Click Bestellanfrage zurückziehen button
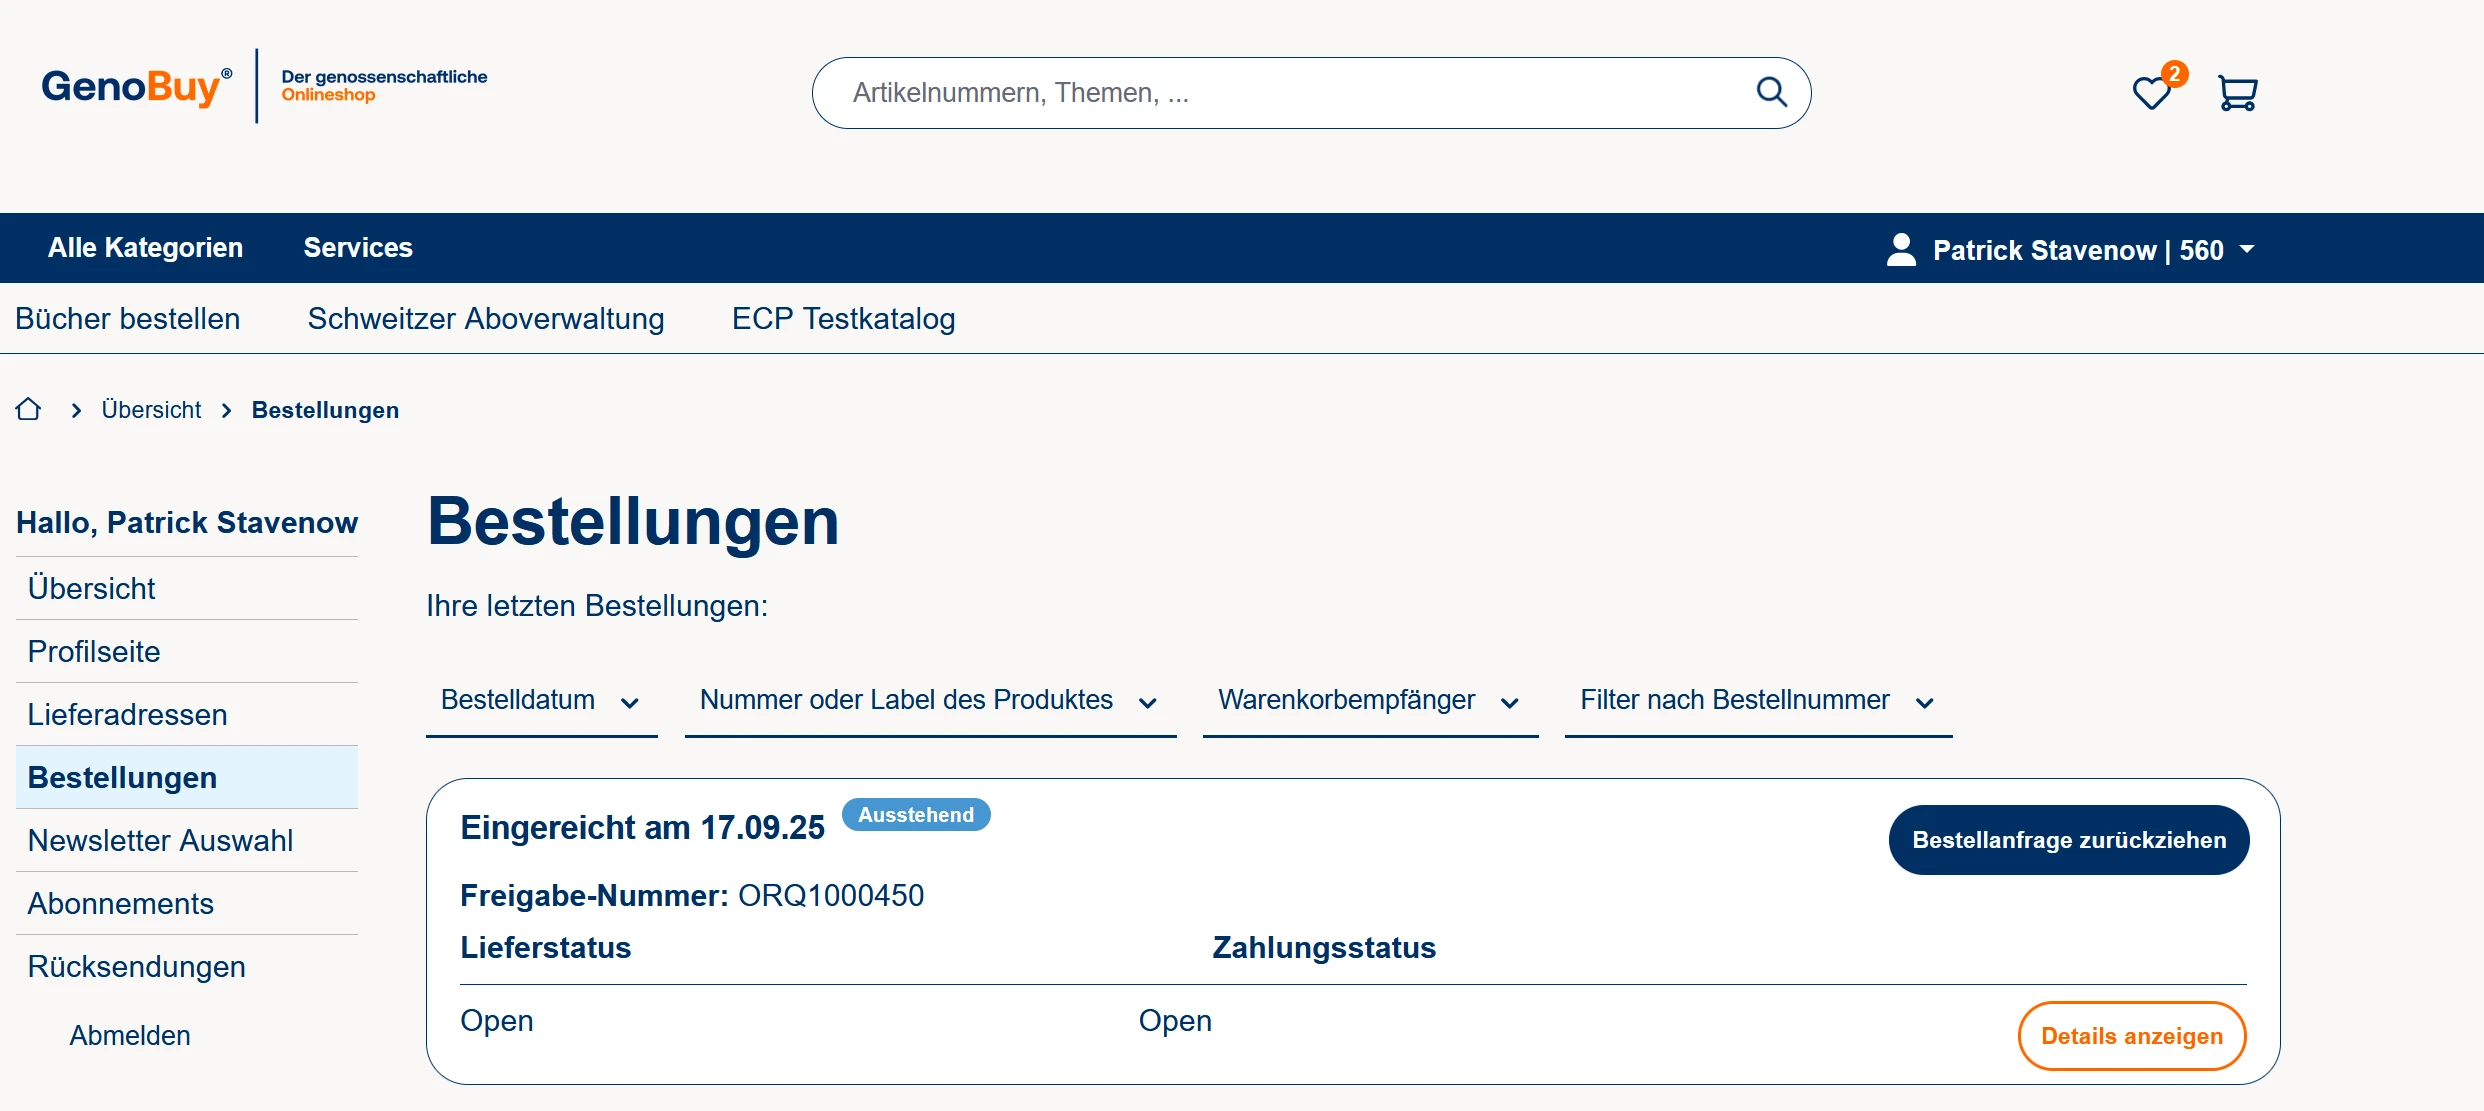 (x=2068, y=840)
